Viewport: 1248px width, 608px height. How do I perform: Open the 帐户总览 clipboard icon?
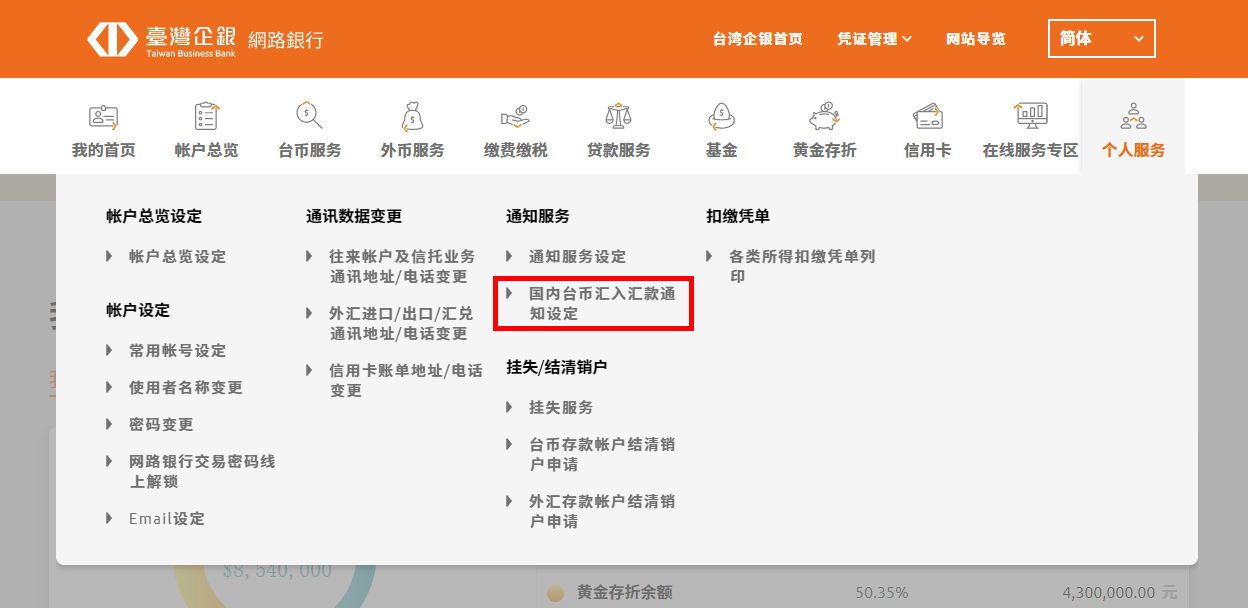coord(206,117)
